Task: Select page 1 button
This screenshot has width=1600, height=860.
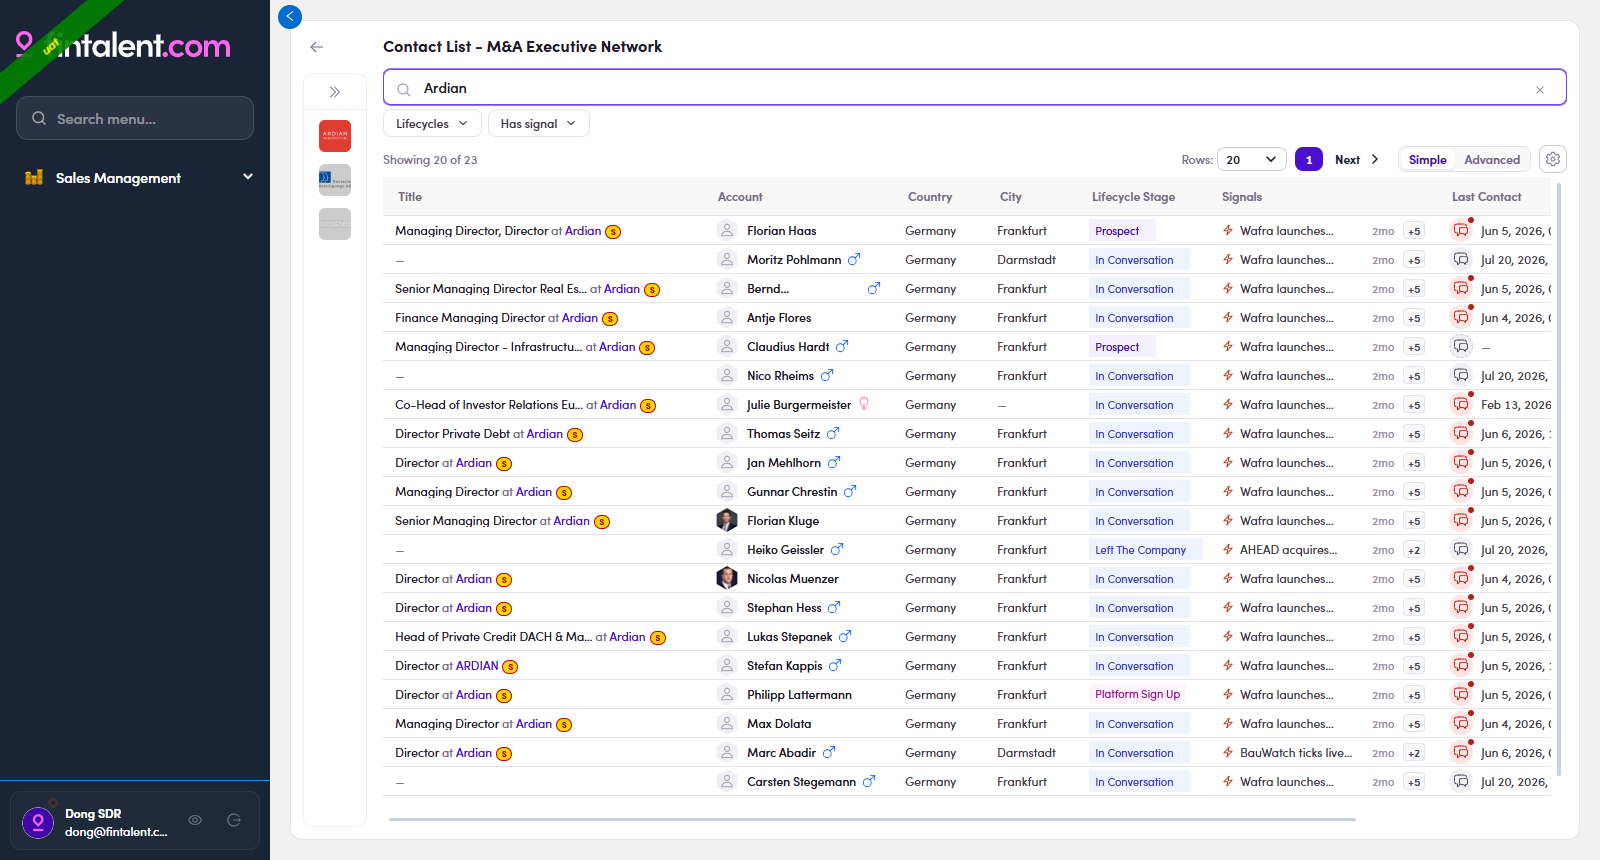Action: [x=1309, y=160]
